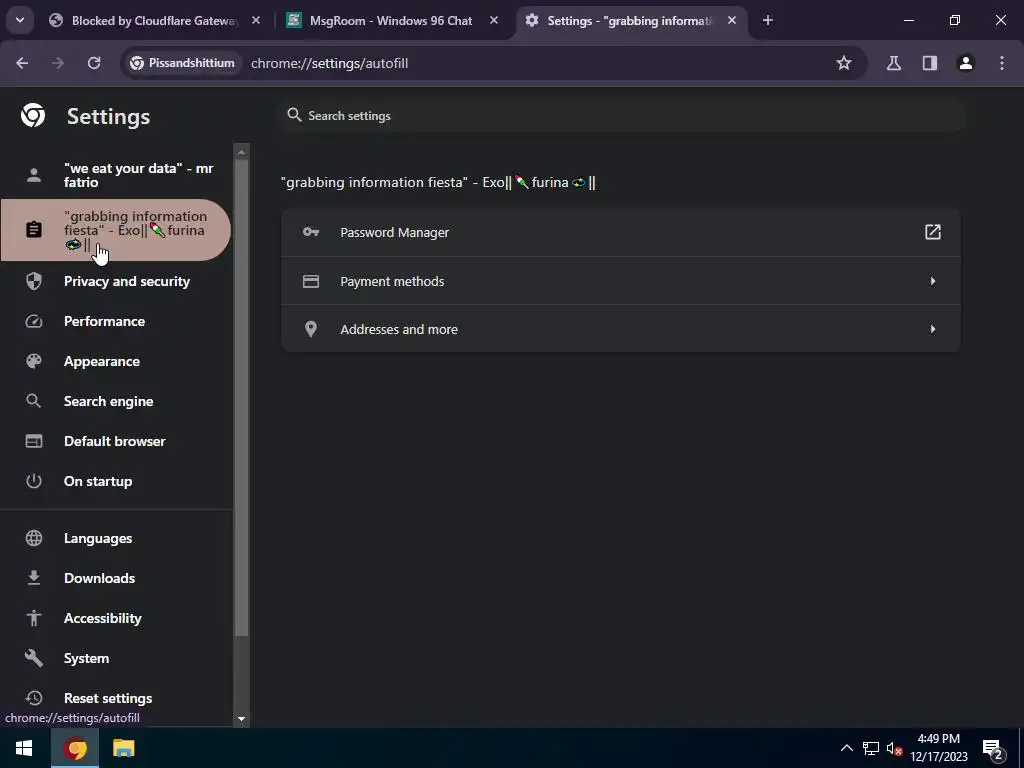The width and height of the screenshot is (1024, 768).
Task: Go back with the back arrow
Action: point(22,63)
